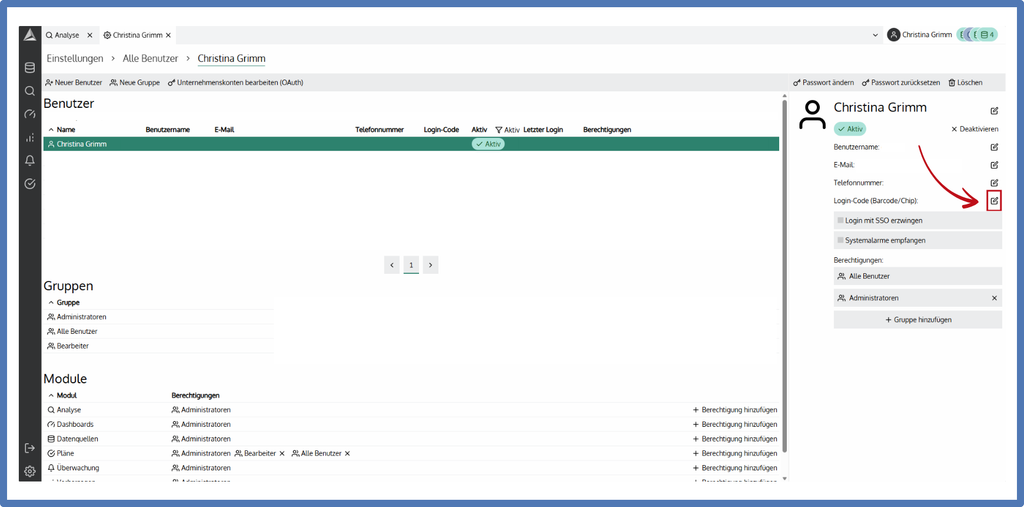Open the settings gear in the sidebar
Viewport: 1024px width, 507px height.
point(29,471)
